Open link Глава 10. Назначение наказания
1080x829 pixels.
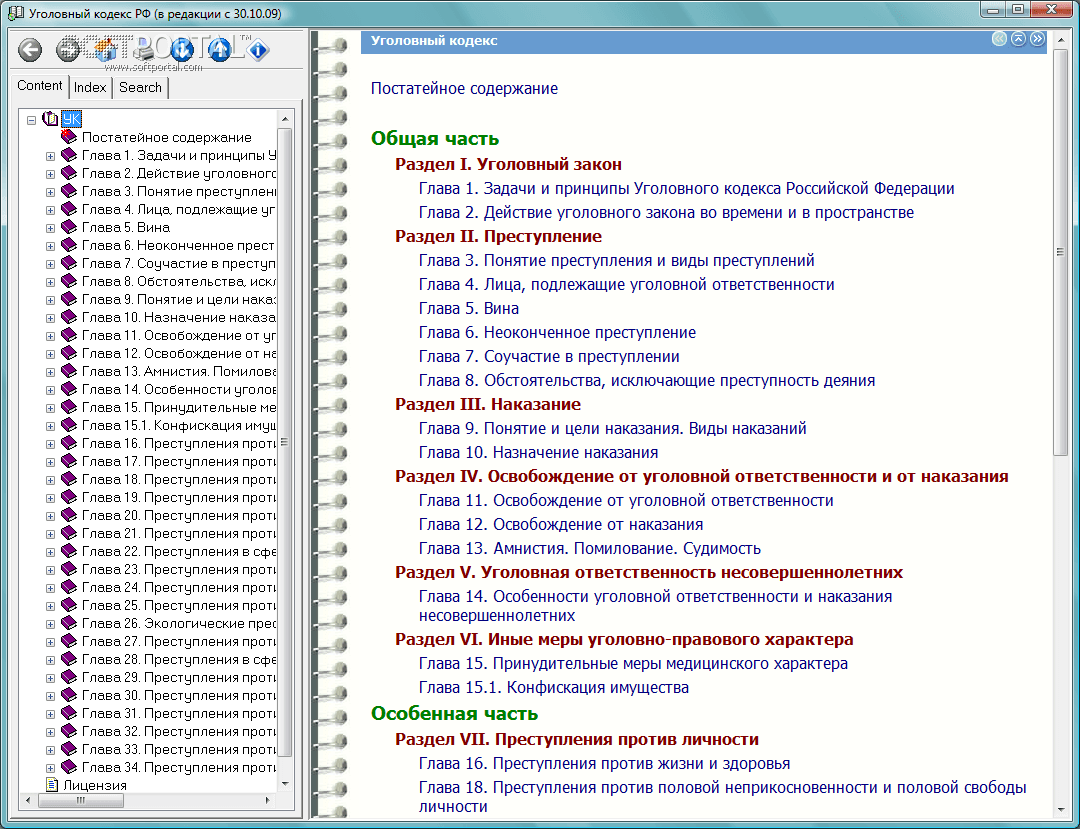(x=539, y=452)
